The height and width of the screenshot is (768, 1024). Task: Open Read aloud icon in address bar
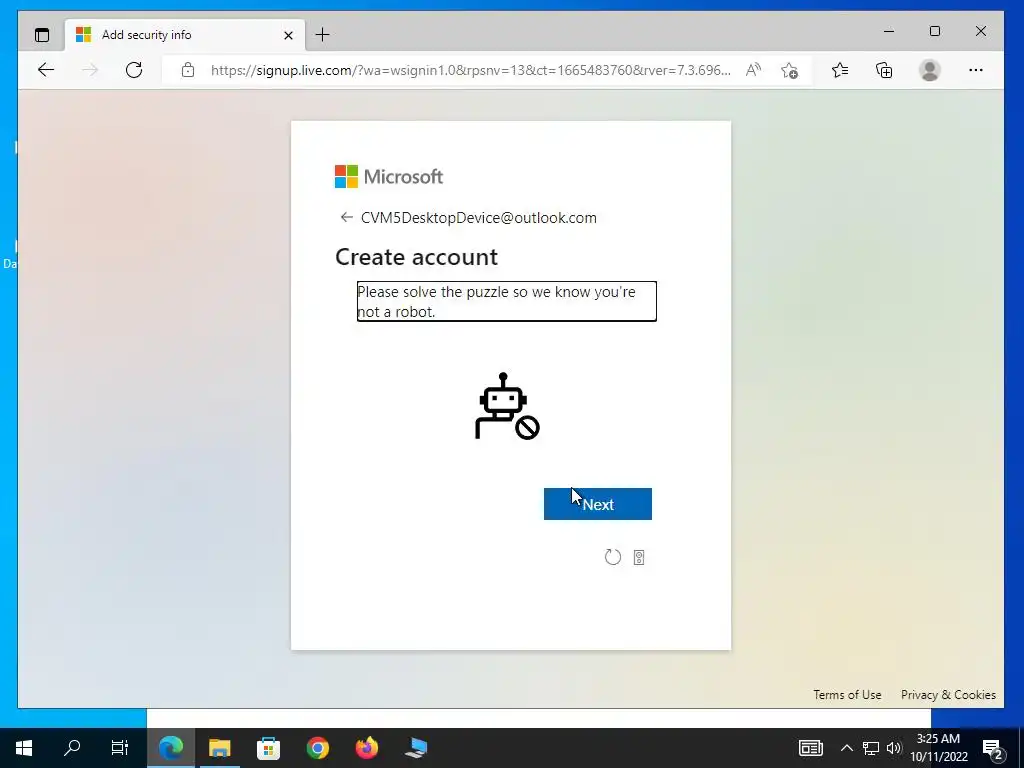click(753, 70)
